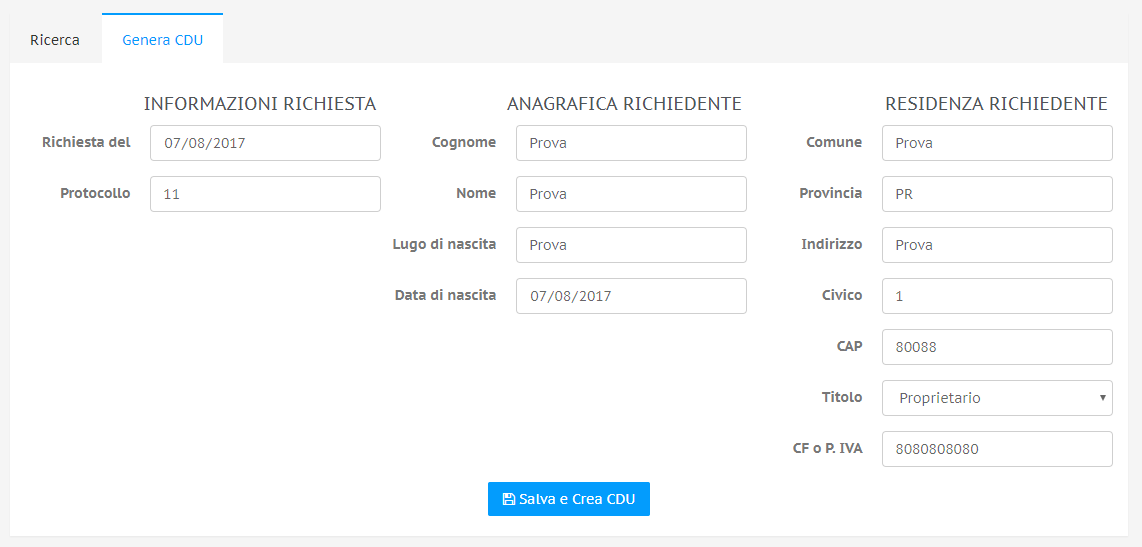This screenshot has height=547, width=1142.
Task: Click the Civico number field
Action: tap(997, 296)
